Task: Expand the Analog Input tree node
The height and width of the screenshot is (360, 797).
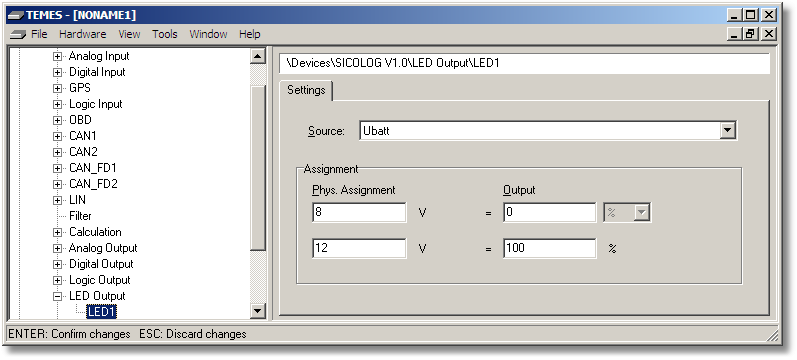Action: point(57,56)
